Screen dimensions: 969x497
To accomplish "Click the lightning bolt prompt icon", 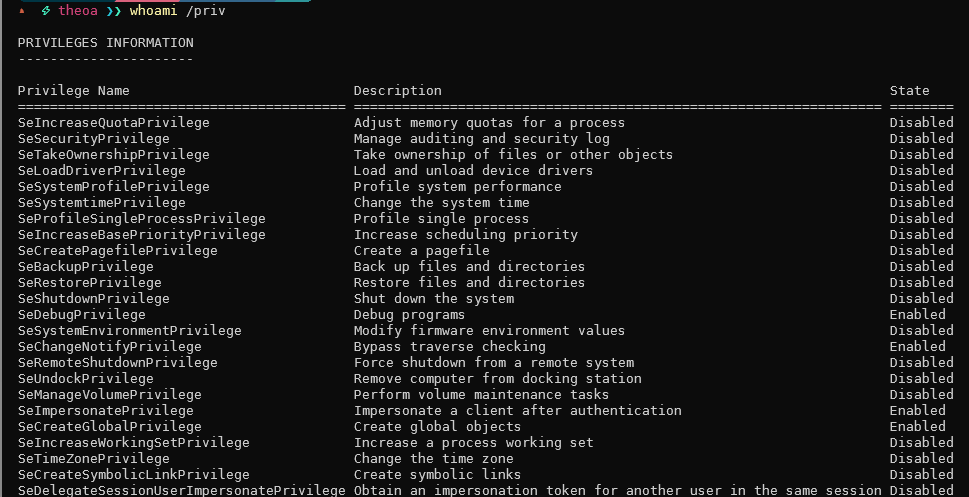I will point(46,11).
